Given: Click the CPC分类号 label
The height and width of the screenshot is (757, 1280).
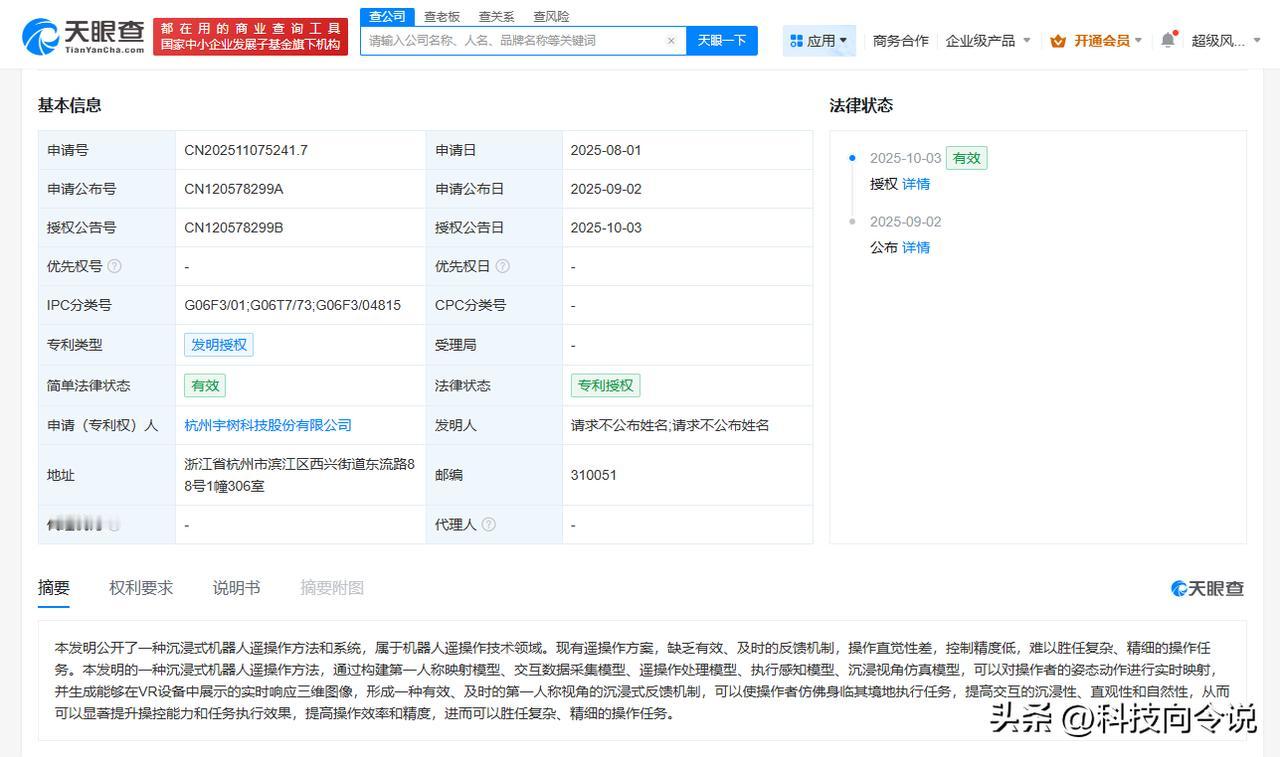Looking at the screenshot, I should [x=470, y=305].
